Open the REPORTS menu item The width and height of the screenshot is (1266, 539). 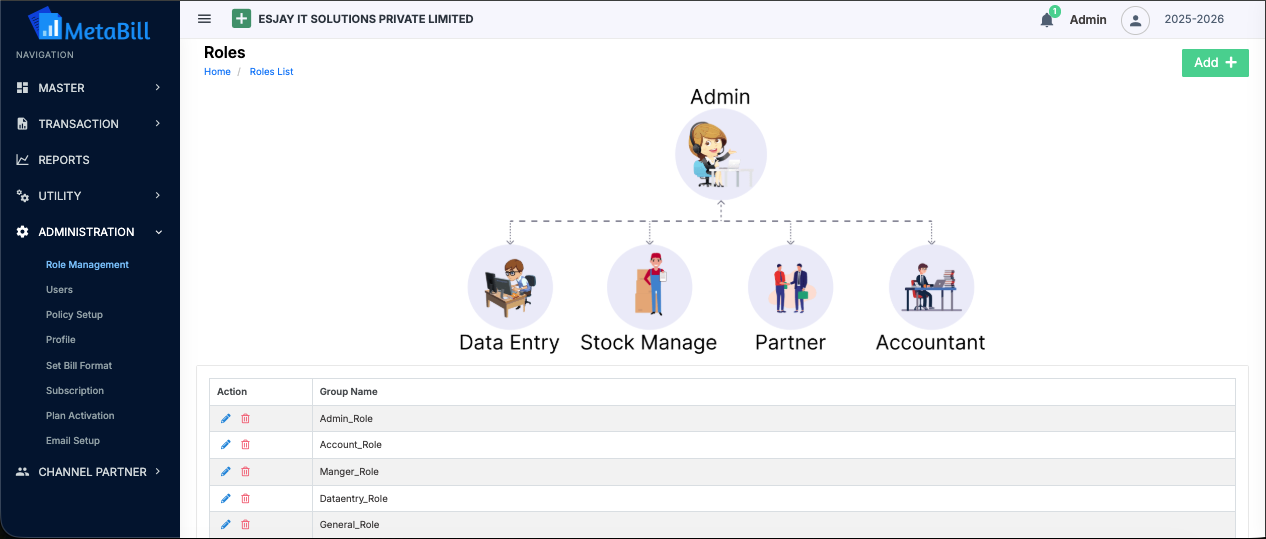pos(64,160)
